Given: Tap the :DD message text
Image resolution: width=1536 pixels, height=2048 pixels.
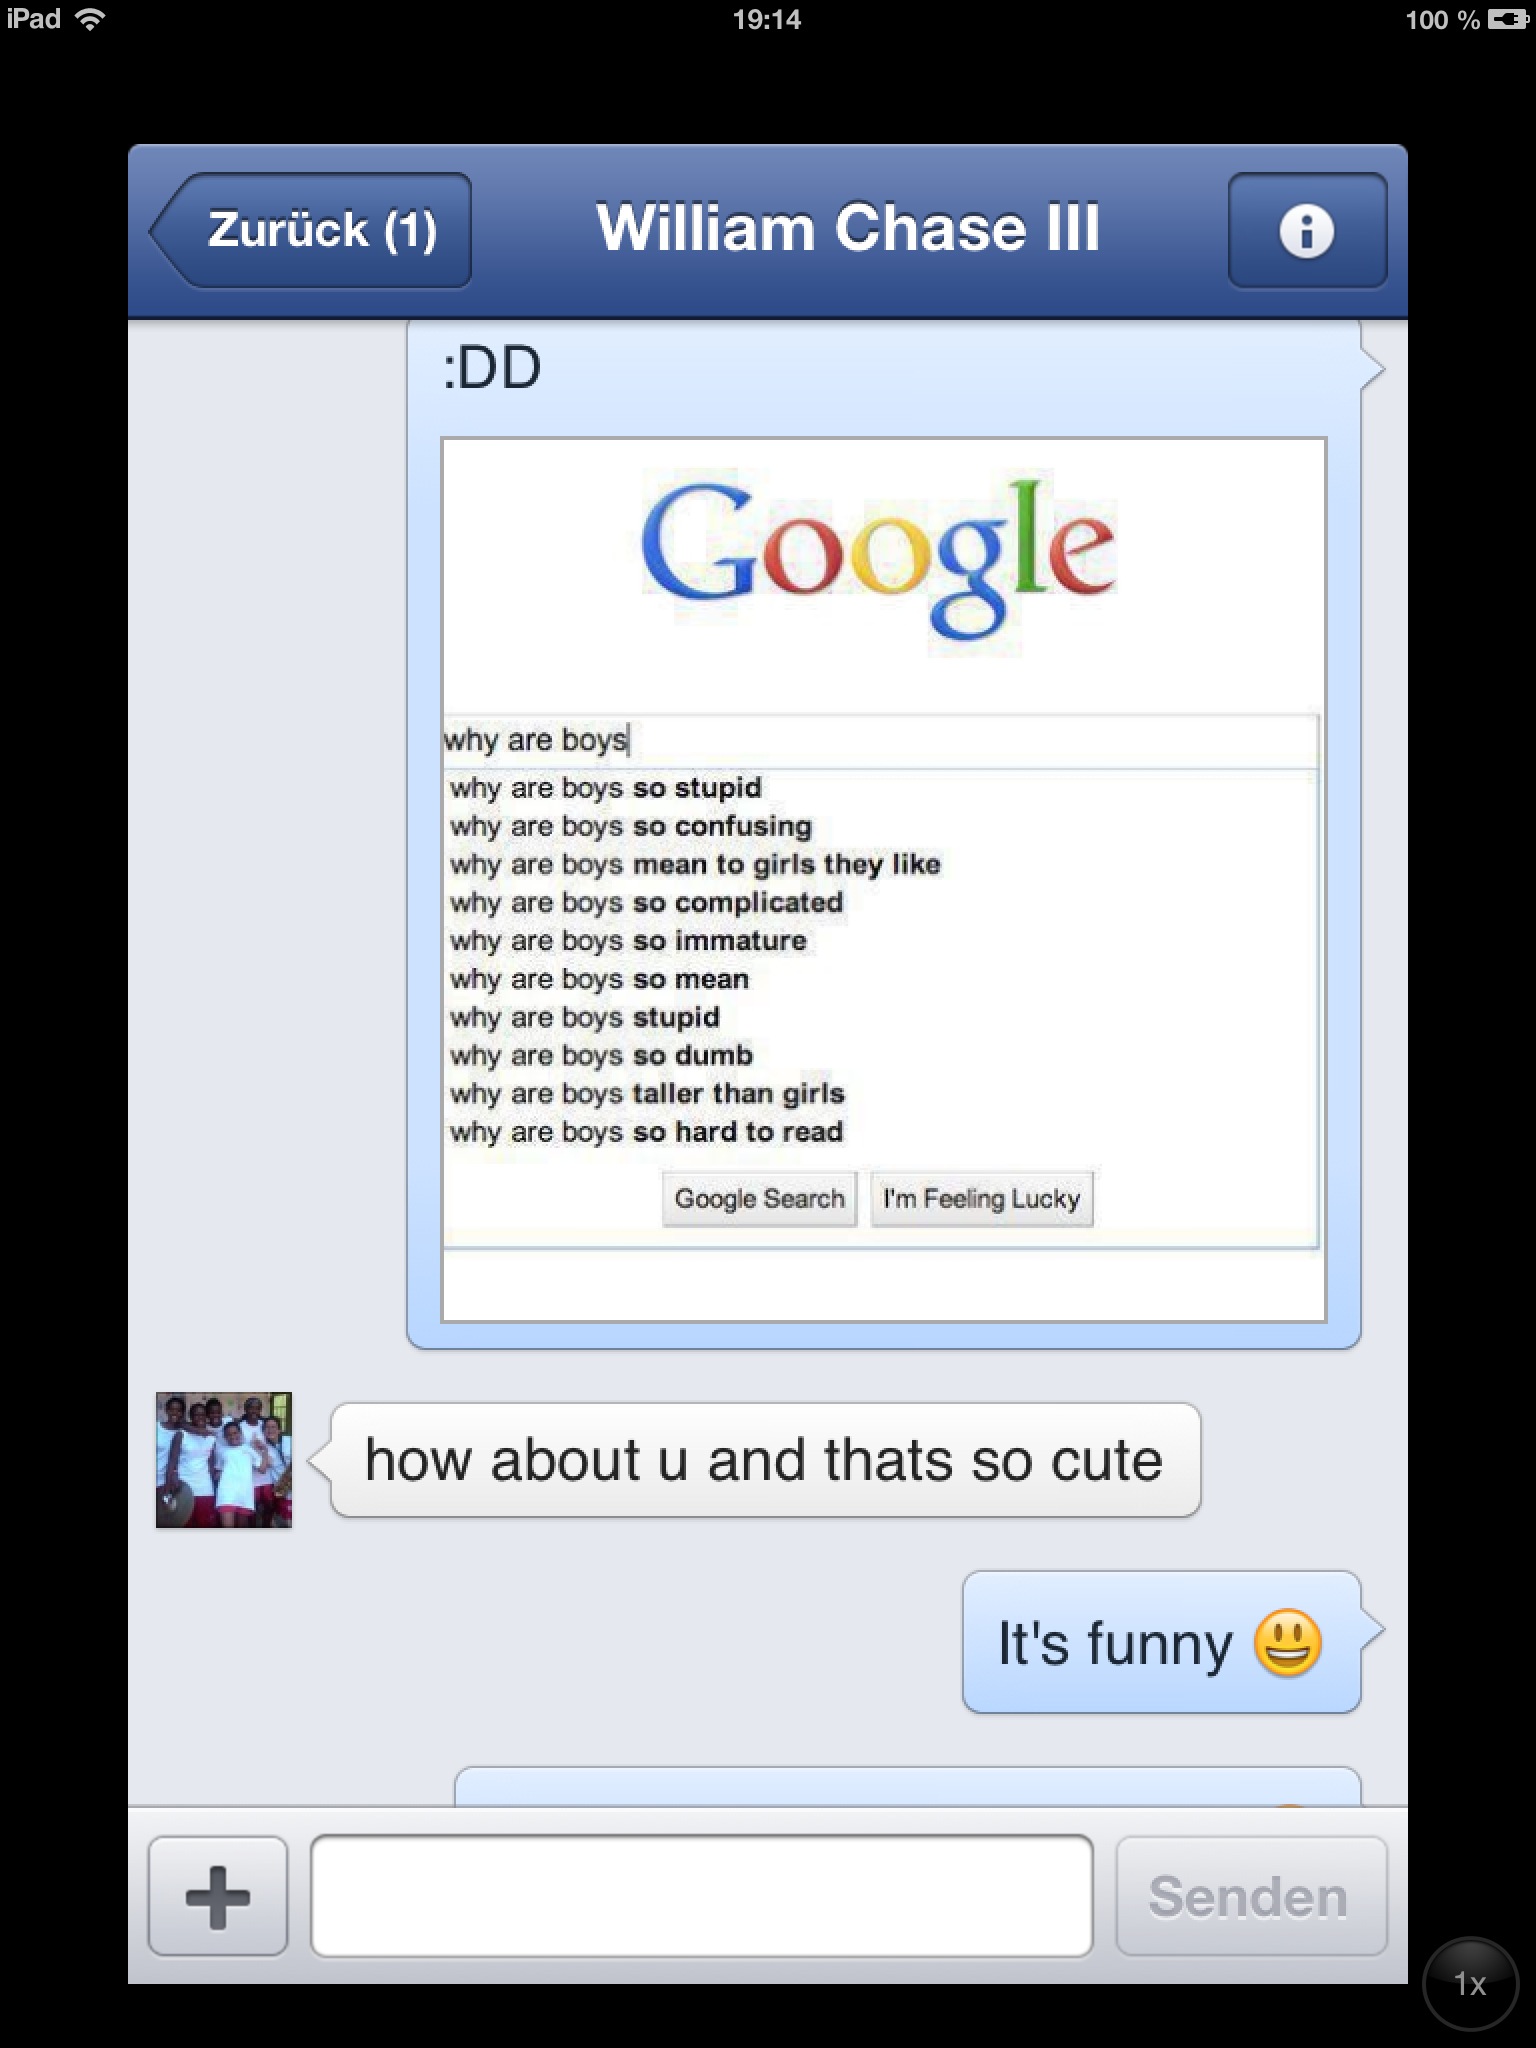Looking at the screenshot, I should click(x=492, y=368).
